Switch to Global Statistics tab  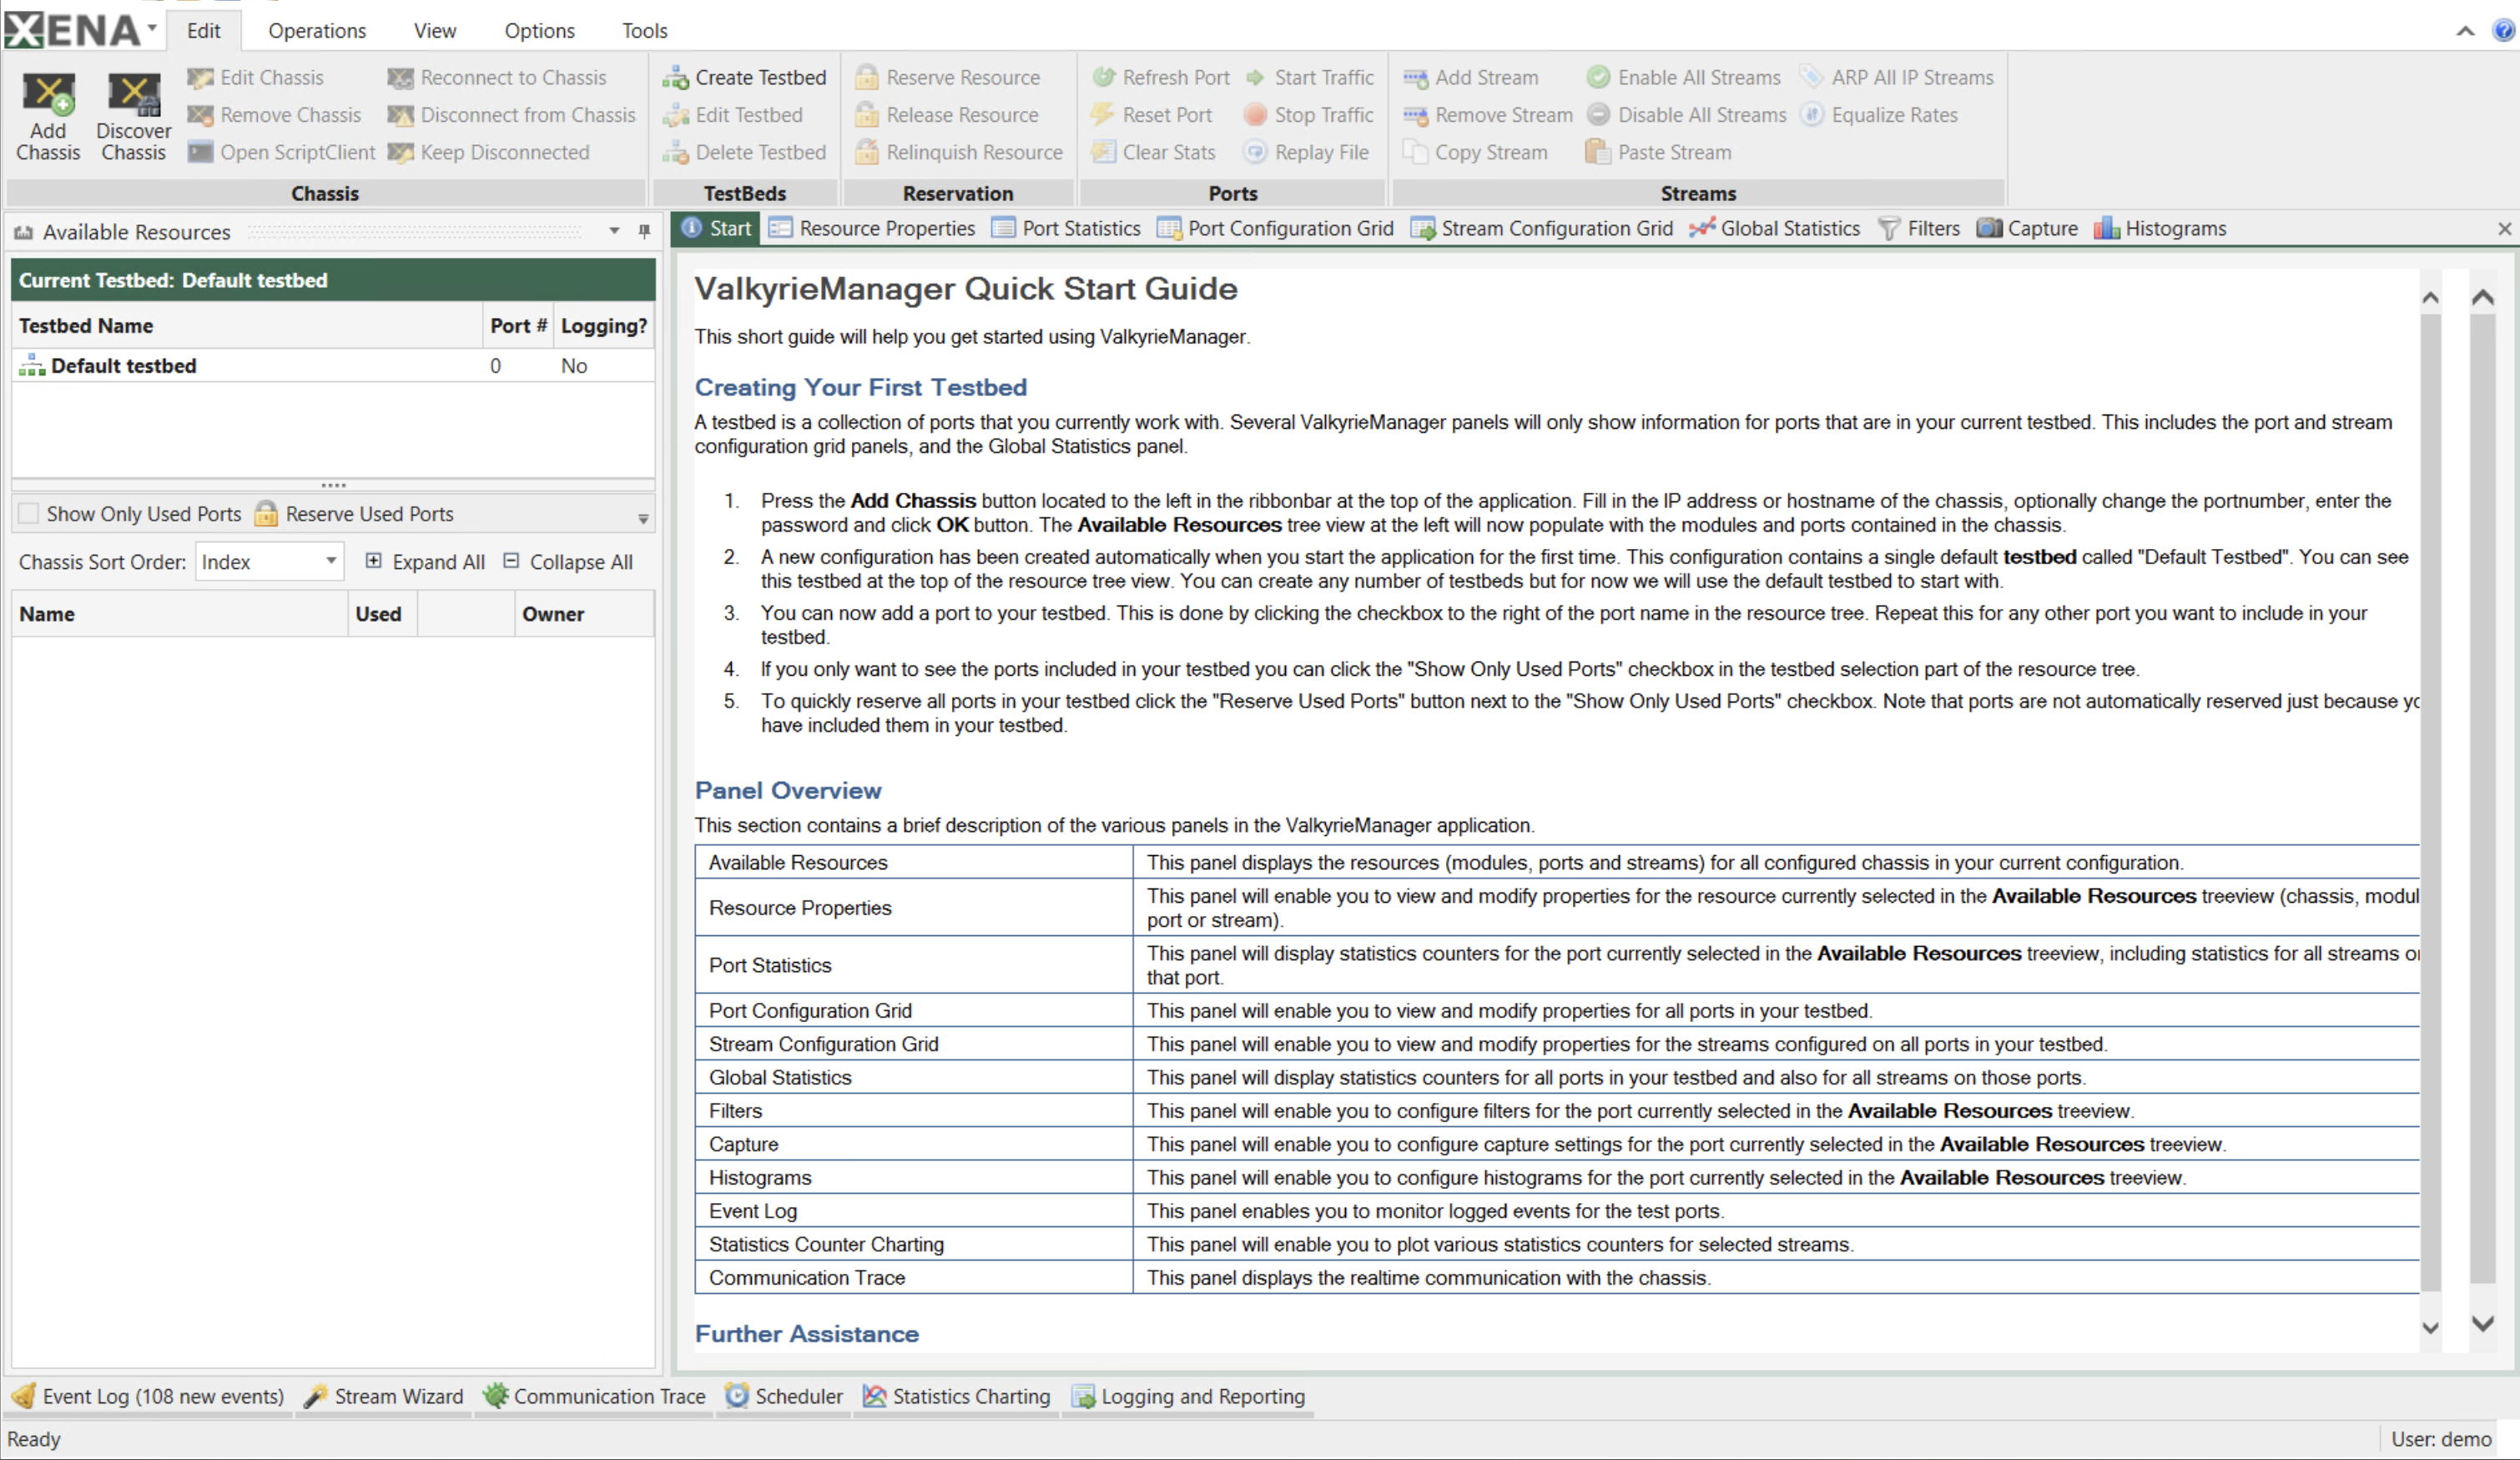(1775, 228)
